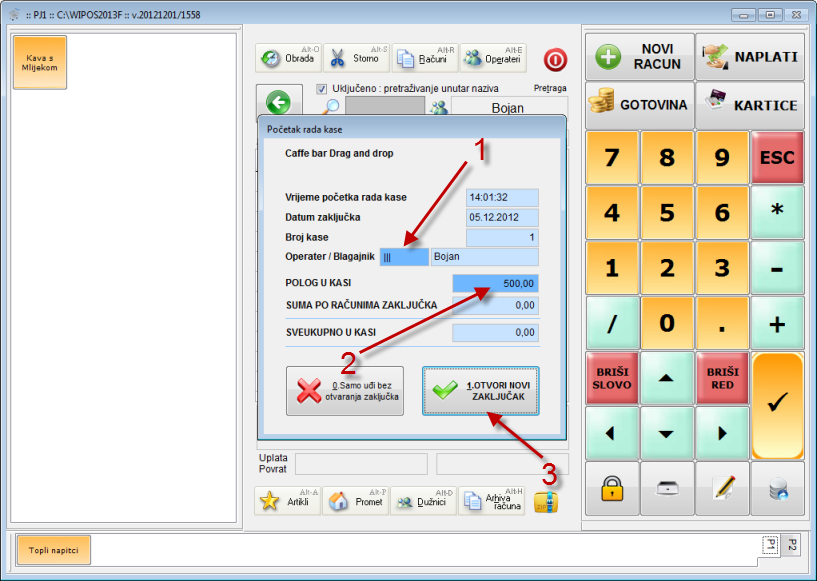Open the Artikli star toolbar button
This screenshot has height=581, width=817.
(x=288, y=501)
